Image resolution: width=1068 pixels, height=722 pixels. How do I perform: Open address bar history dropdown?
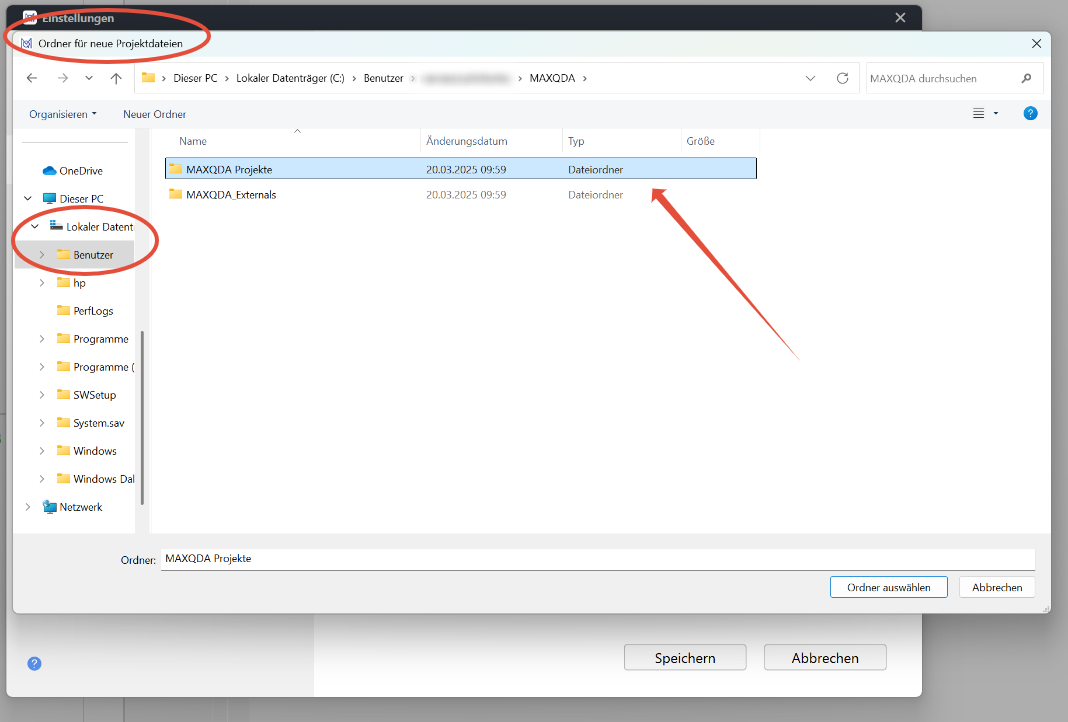(x=811, y=78)
